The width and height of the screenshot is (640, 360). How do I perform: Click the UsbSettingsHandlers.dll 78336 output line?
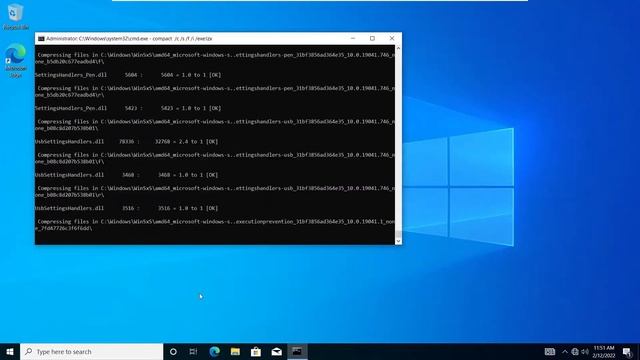127,142
